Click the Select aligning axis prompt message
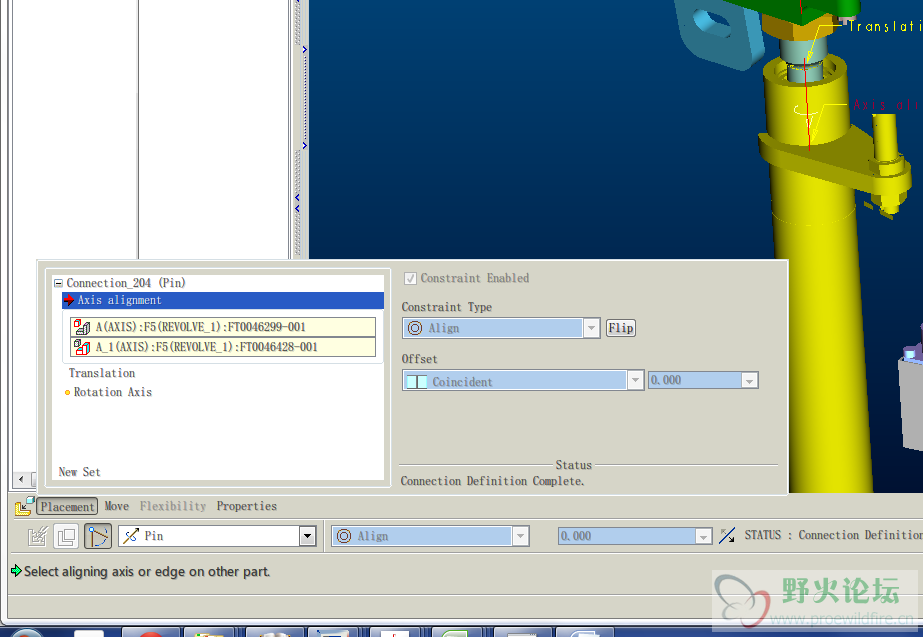Image resolution: width=923 pixels, height=637 pixels. click(x=147, y=572)
